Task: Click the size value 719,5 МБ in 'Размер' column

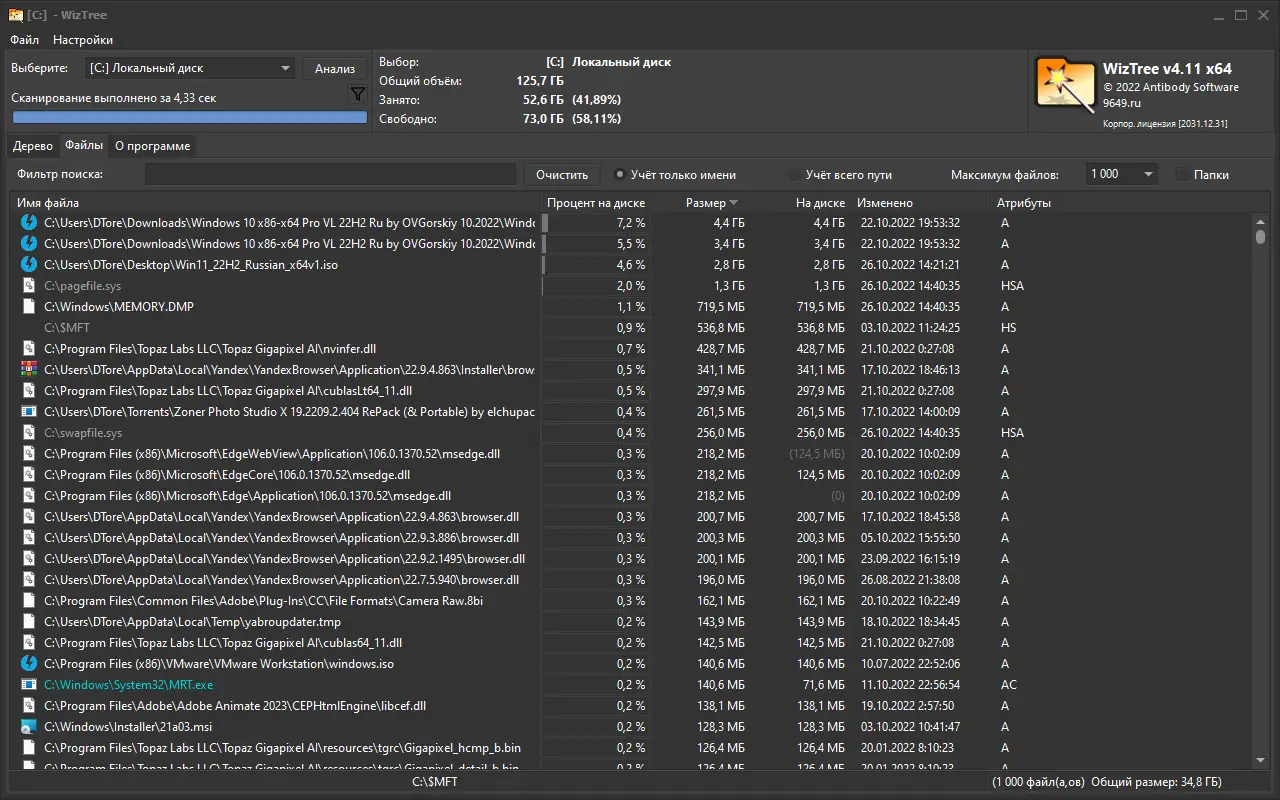Action: [x=721, y=307]
